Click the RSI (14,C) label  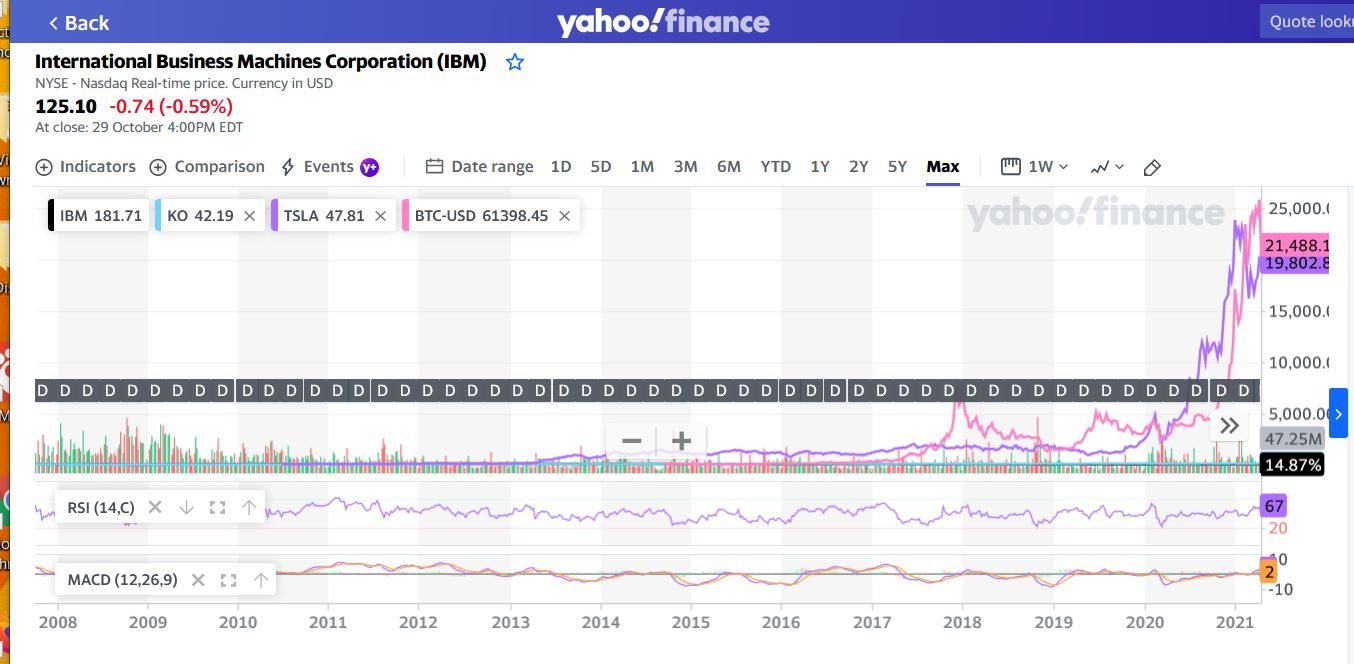101,508
